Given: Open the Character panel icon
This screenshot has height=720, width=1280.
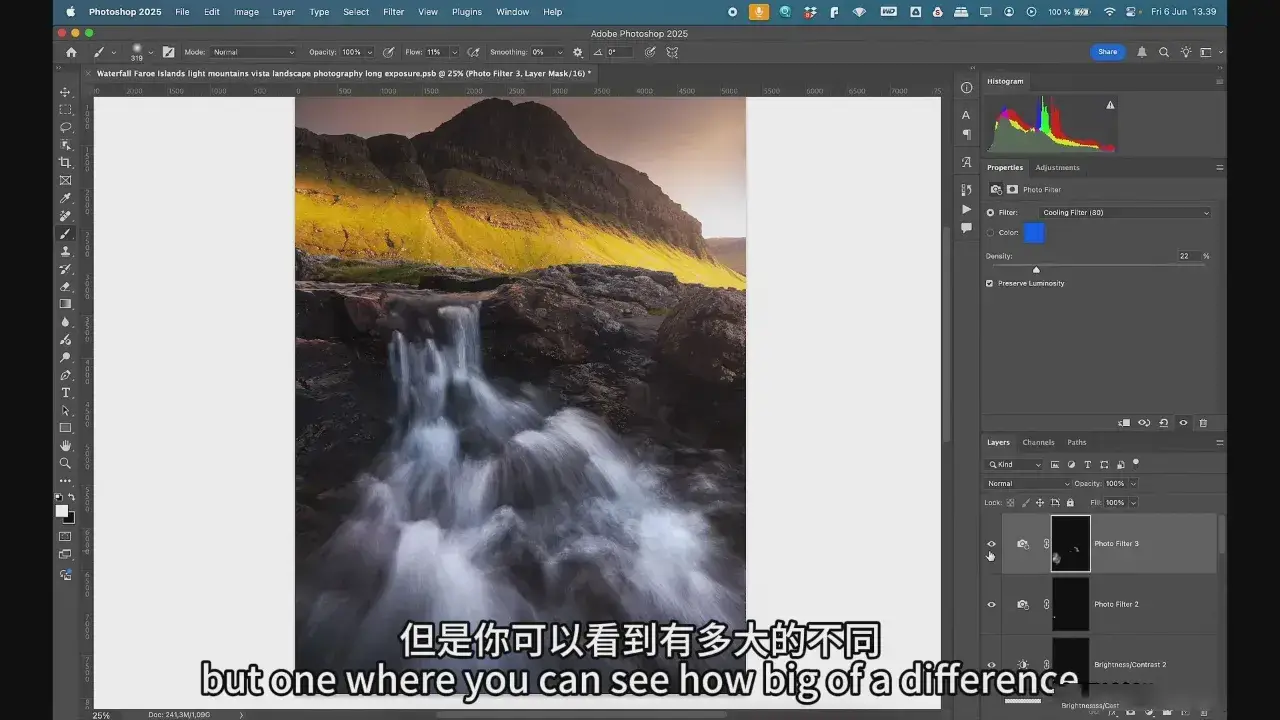Looking at the screenshot, I should tap(966, 115).
